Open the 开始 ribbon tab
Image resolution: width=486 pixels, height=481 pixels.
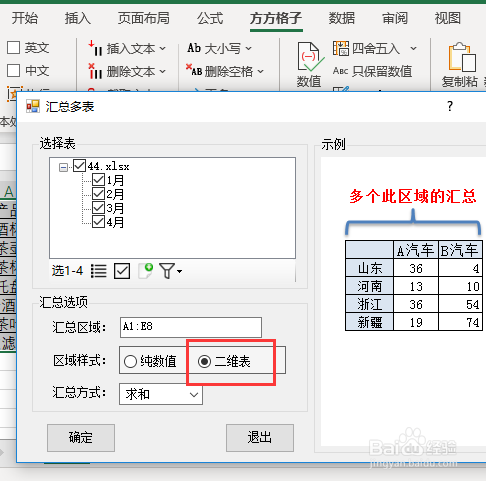pyautogui.click(x=24, y=18)
